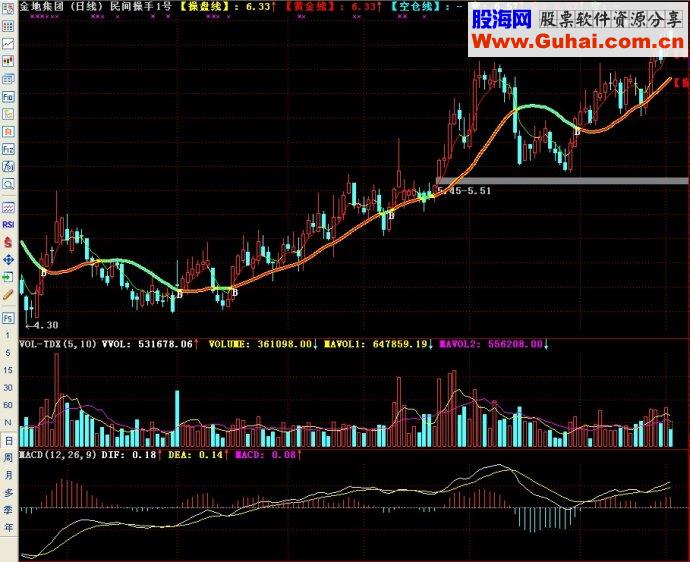The width and height of the screenshot is (690, 562).
Task: Open the grid layout sidebar icon
Action: (x=8, y=26)
